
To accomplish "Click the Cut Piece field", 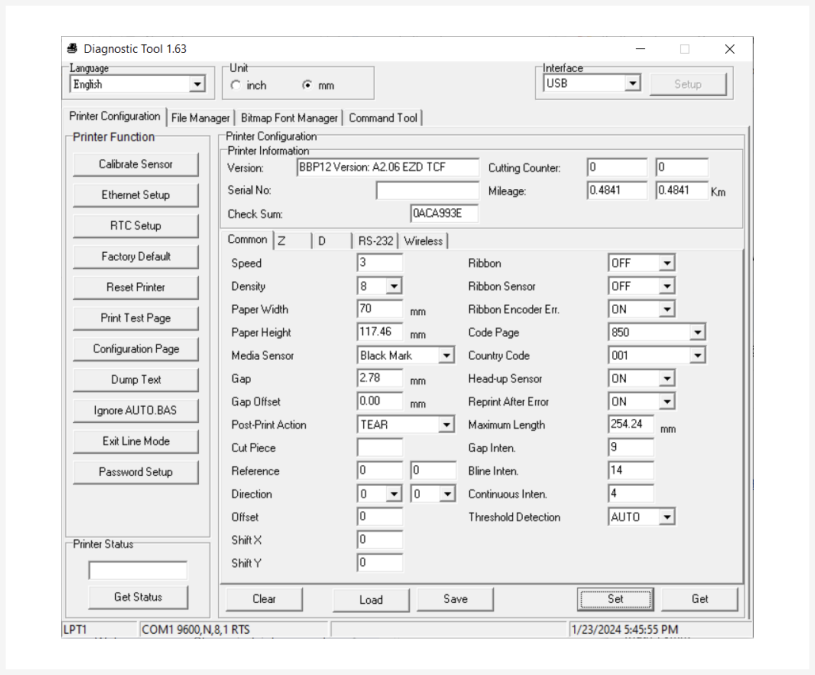I will (x=380, y=447).
